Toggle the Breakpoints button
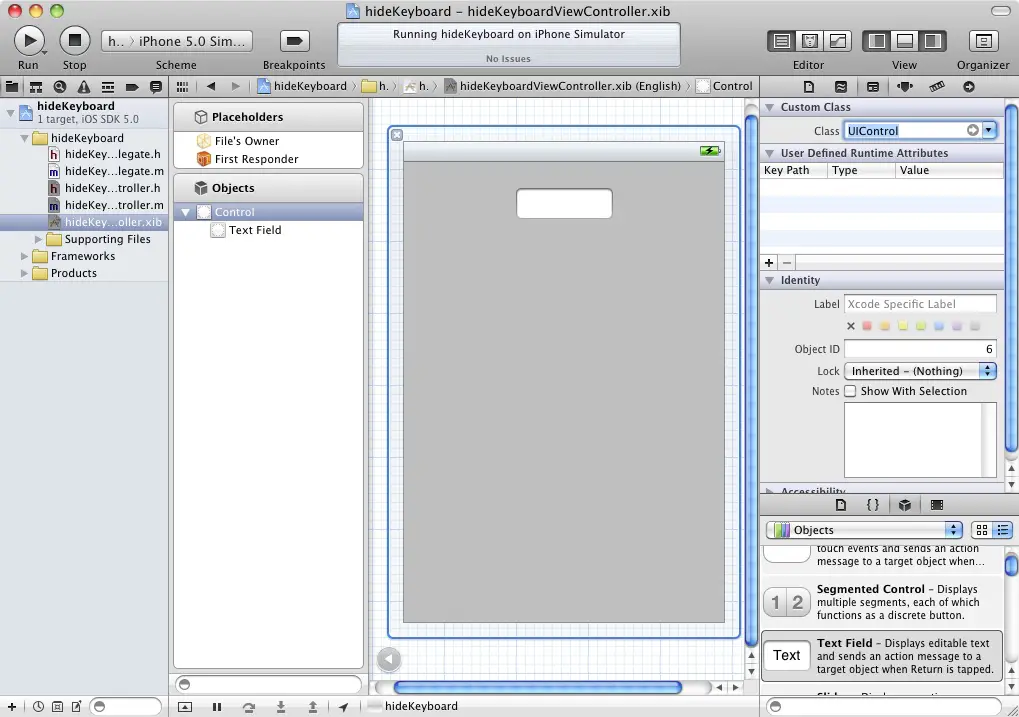This screenshot has height=717, width=1019. (294, 41)
